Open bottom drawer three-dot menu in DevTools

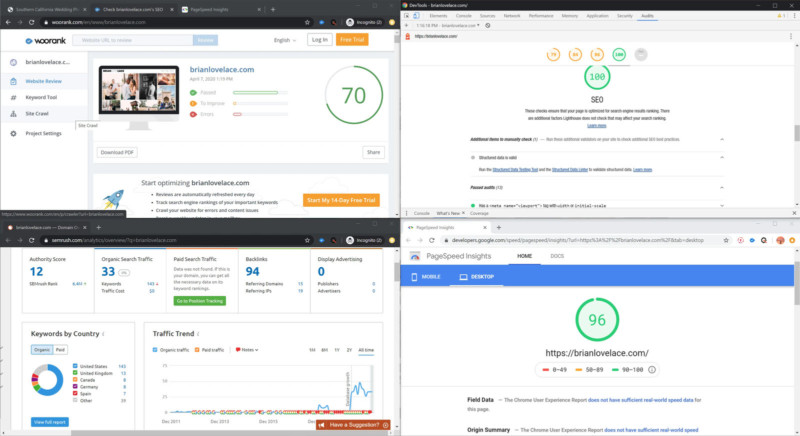(x=406, y=213)
